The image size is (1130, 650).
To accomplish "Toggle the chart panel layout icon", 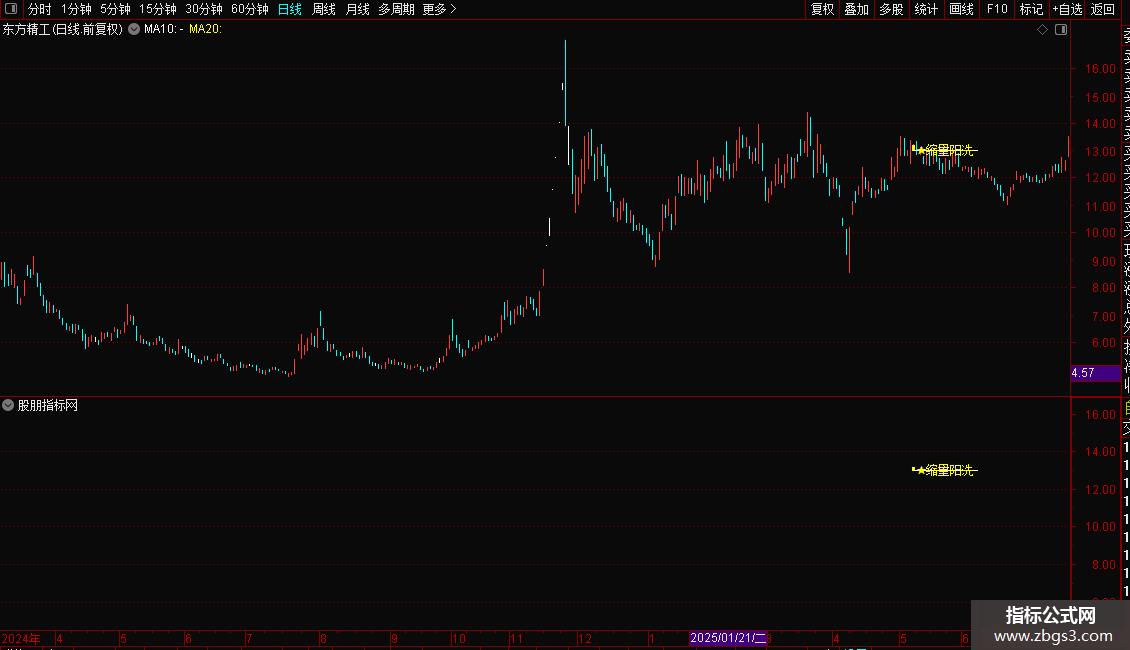I will 1061,30.
